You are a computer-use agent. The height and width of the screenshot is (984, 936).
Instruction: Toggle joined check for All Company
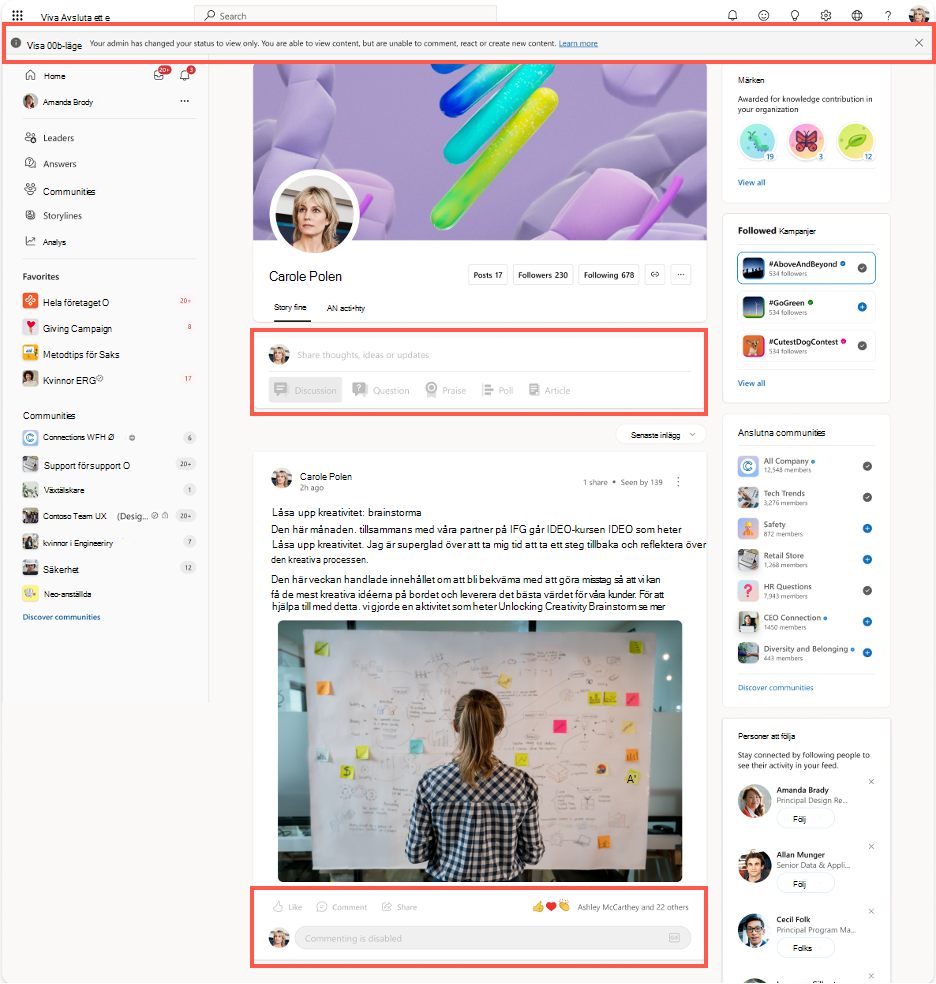867,466
